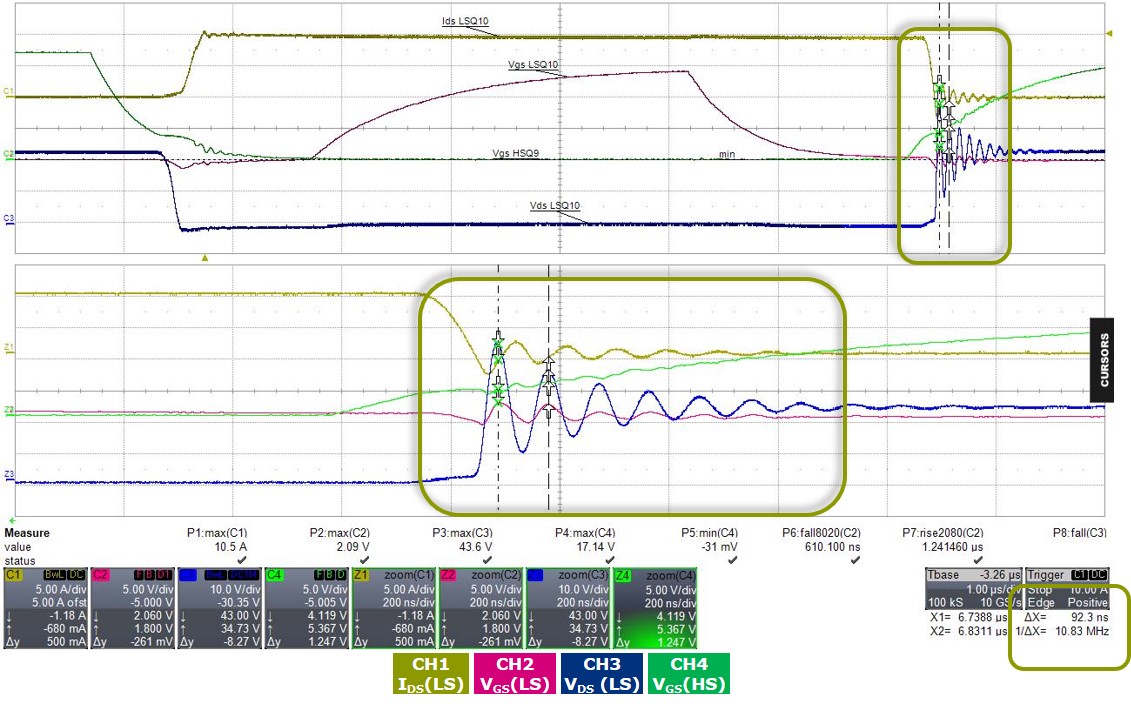Screen dimensions: 1131x704
Task: Click the Measure table label
Action: pyautogui.click(x=28, y=533)
